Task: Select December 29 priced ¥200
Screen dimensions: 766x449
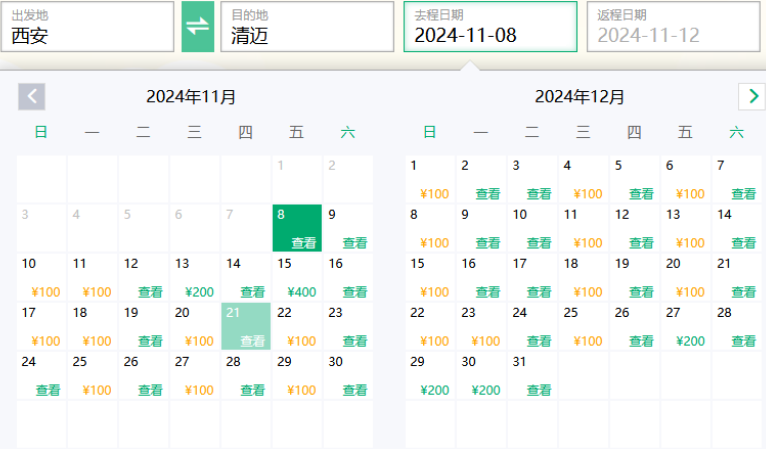Action: click(432, 375)
